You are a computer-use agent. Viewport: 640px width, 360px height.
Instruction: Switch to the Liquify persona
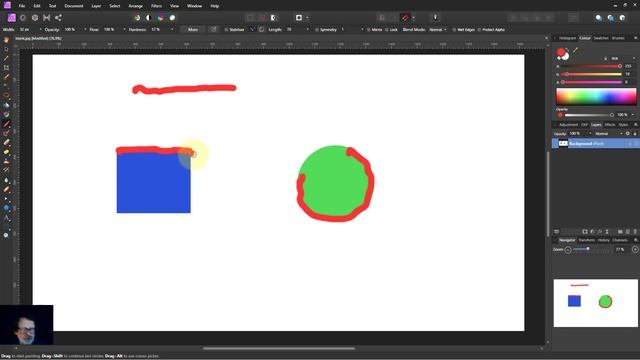[23, 18]
